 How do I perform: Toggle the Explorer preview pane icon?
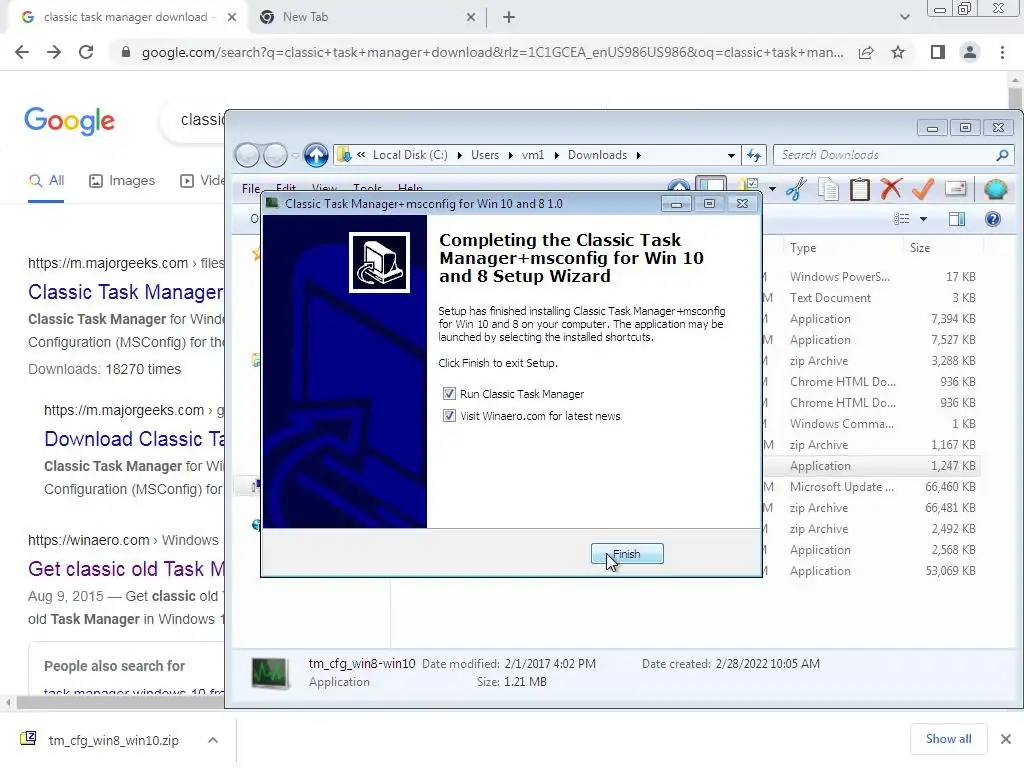click(x=957, y=219)
